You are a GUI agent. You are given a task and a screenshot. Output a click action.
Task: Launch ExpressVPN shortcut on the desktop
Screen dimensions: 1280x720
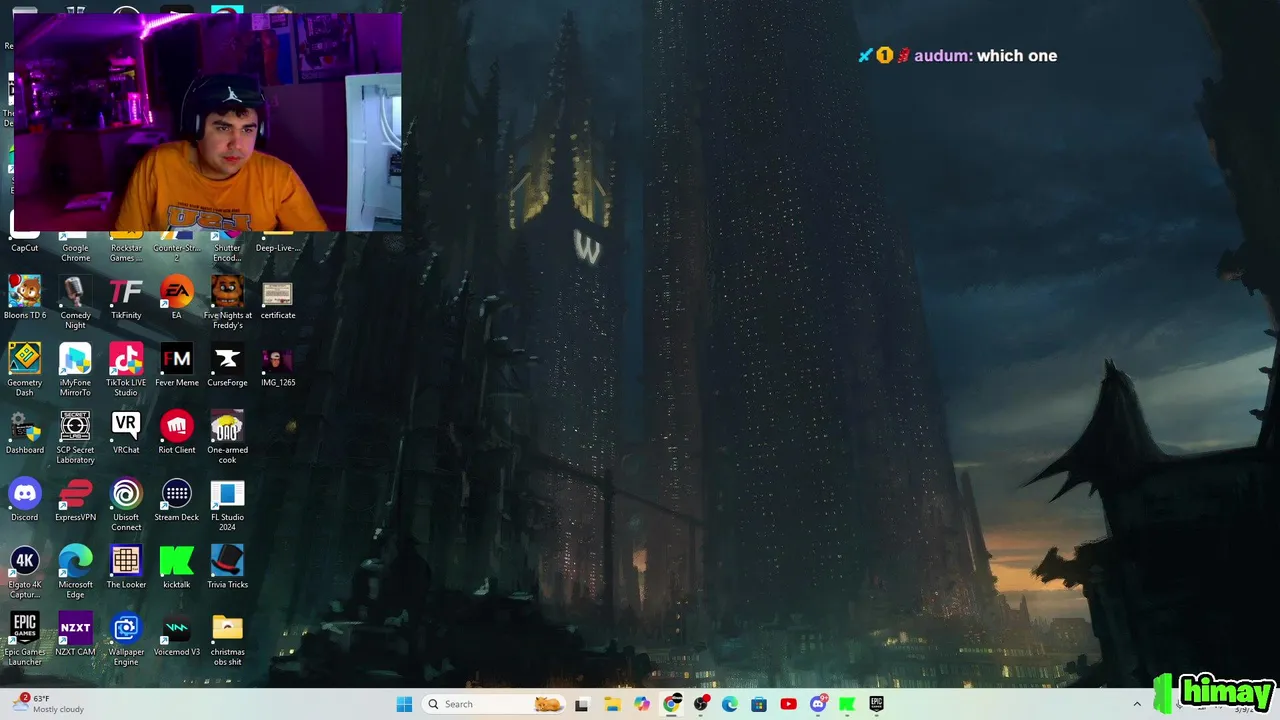pos(75,494)
